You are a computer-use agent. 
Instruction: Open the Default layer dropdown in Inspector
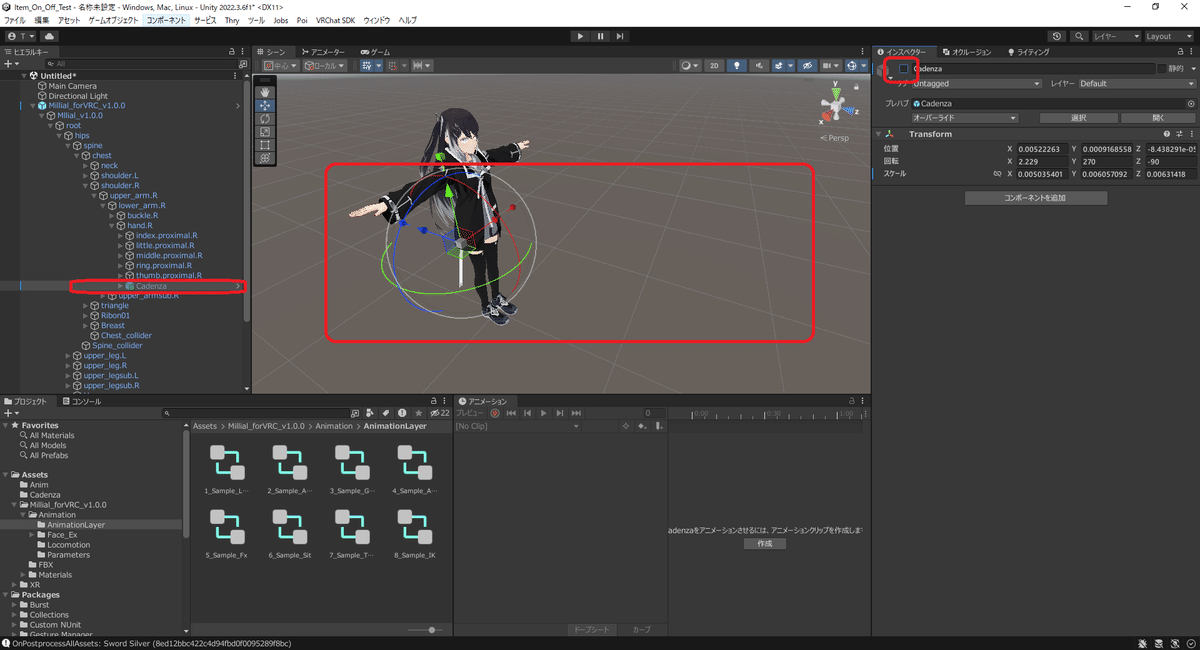1136,84
